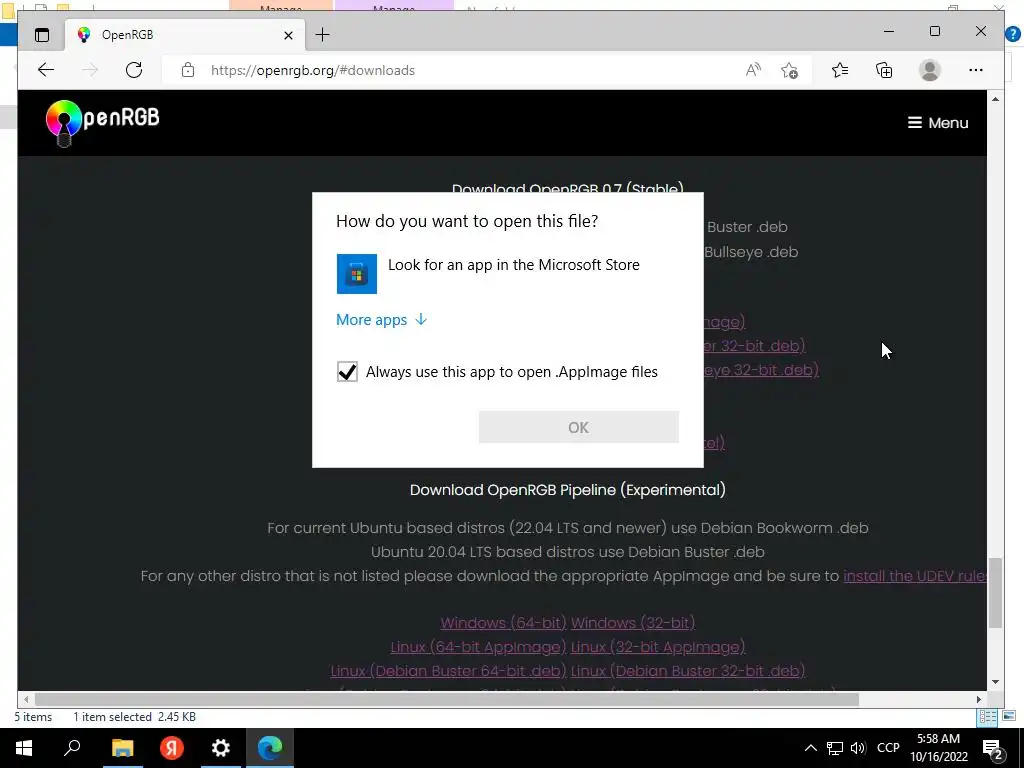View site info via the lock icon
1024x768 pixels.
[188, 70]
